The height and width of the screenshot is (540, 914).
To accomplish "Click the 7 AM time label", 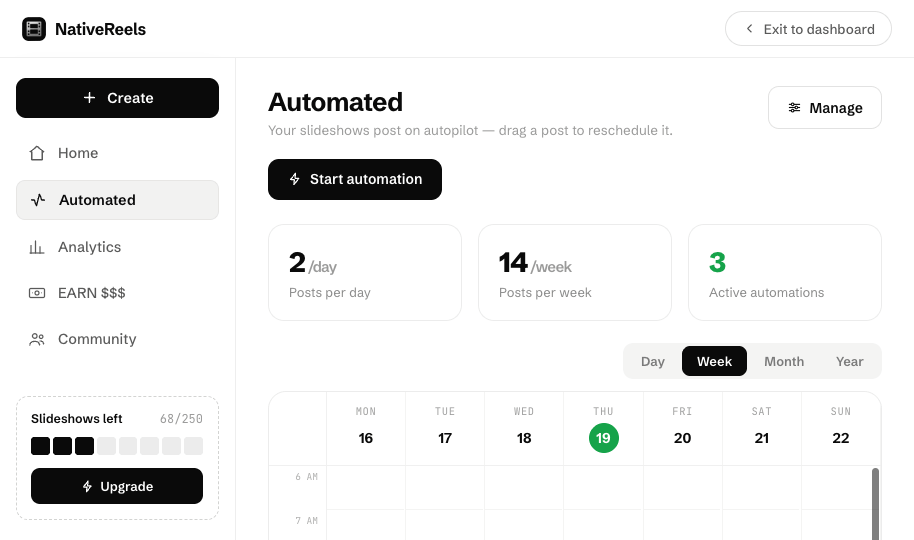I will (x=306, y=520).
